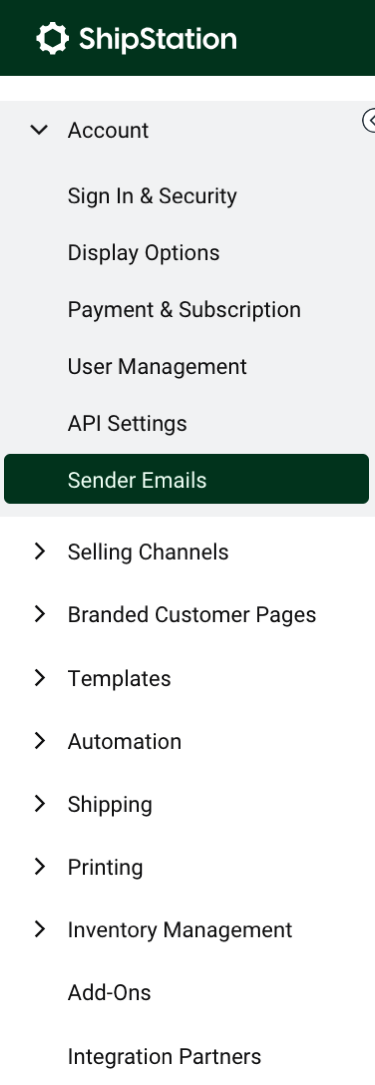Image resolution: width=375 pixels, height=1085 pixels.
Task: Open the Add-Ons page
Action: coord(109,993)
